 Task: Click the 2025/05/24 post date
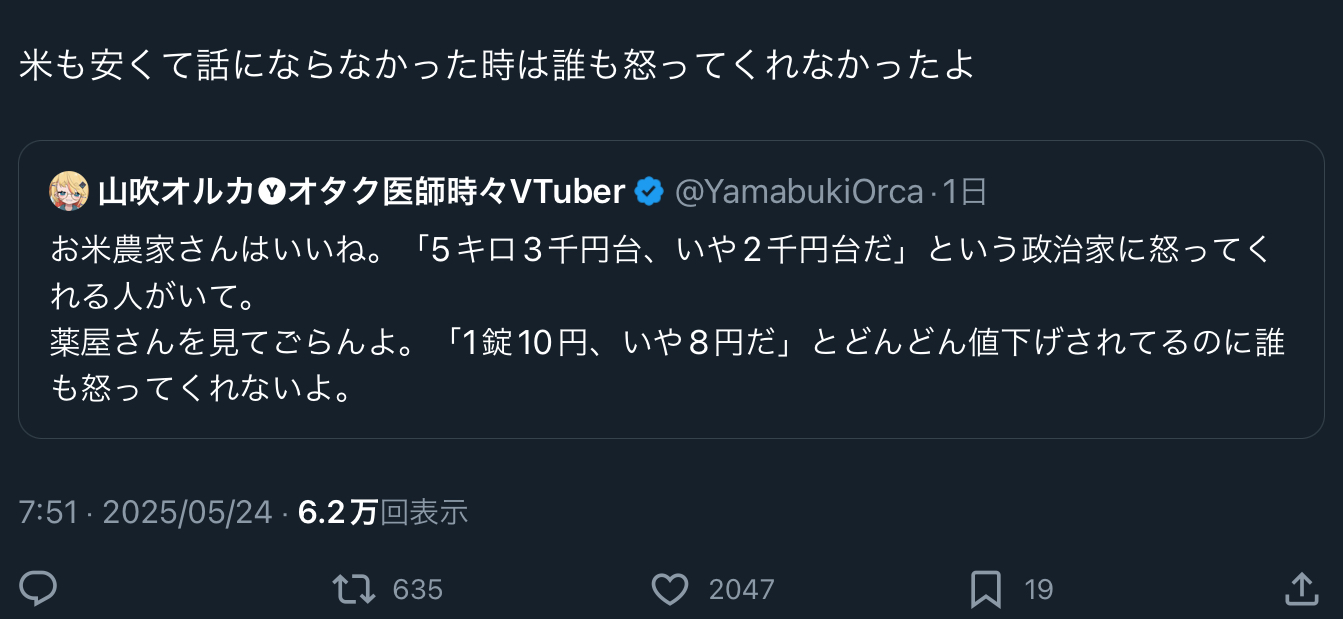tap(187, 512)
